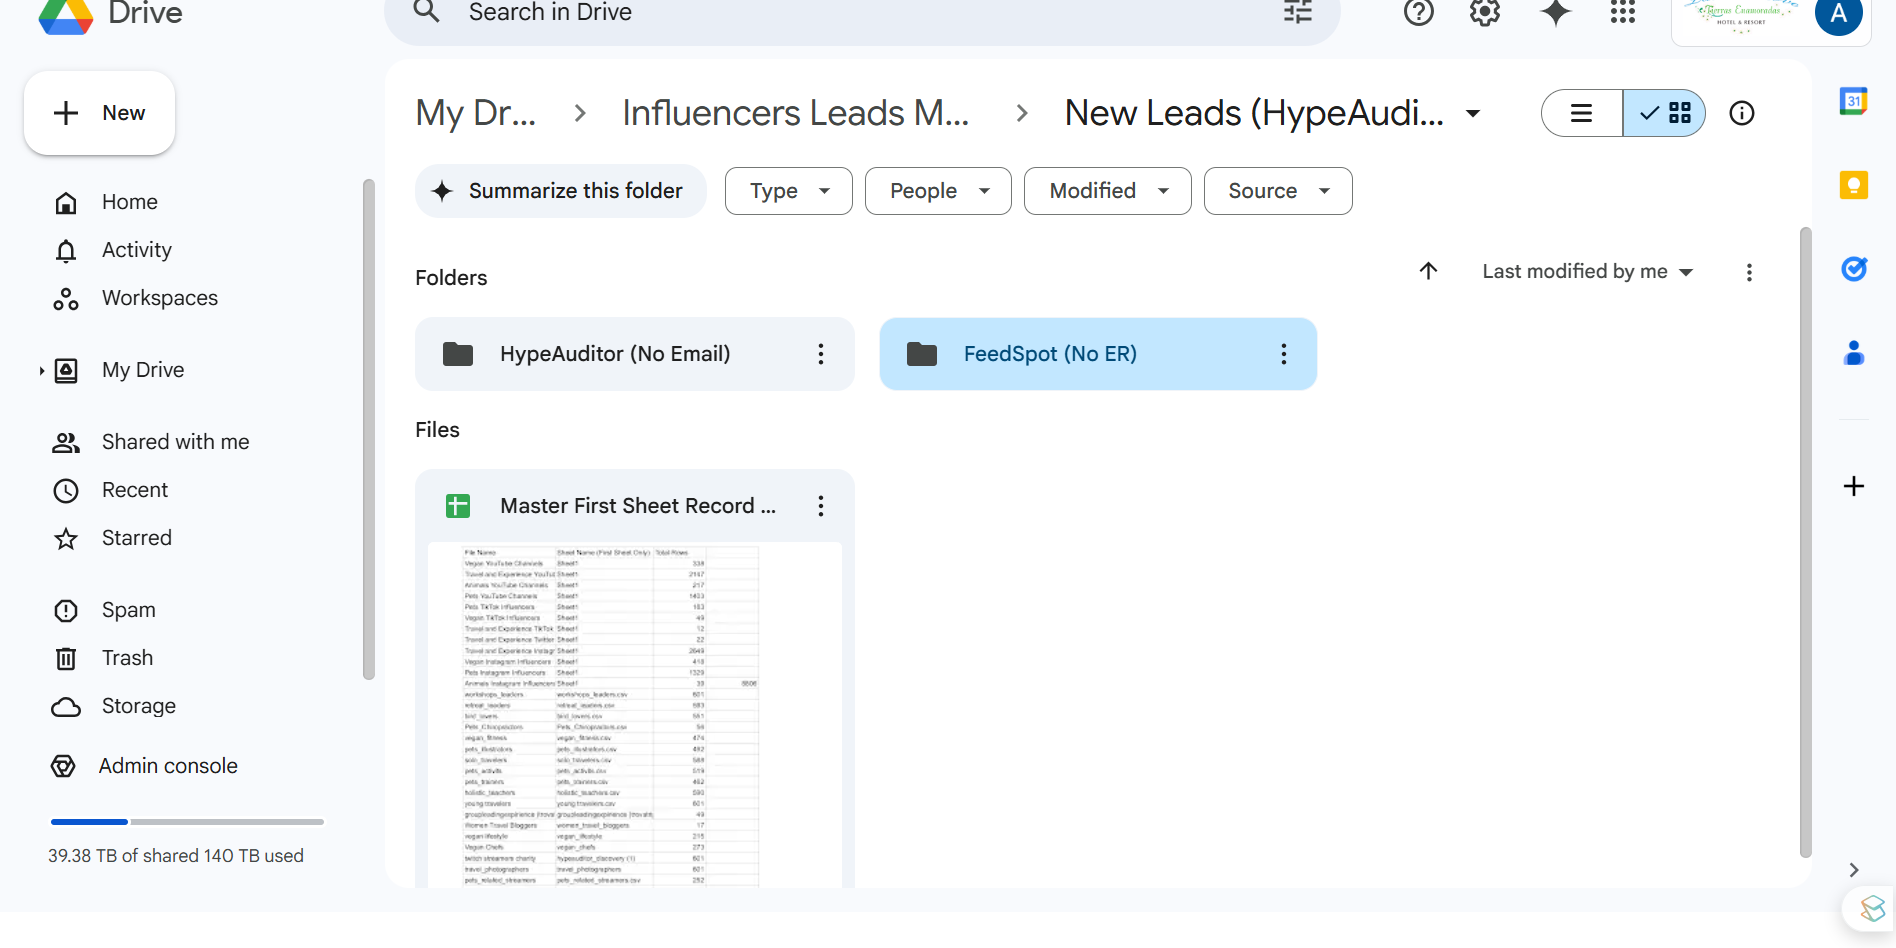Open the Source filter dropdown

pos(1278,191)
